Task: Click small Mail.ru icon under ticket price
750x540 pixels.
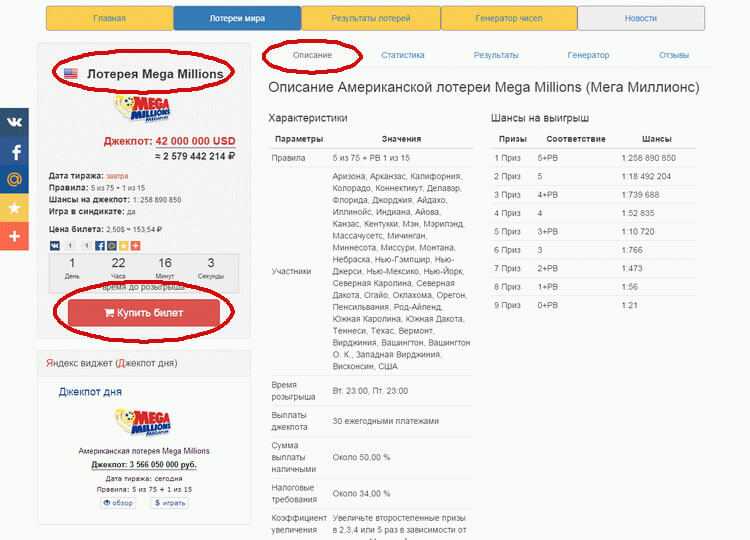Action: pos(112,245)
